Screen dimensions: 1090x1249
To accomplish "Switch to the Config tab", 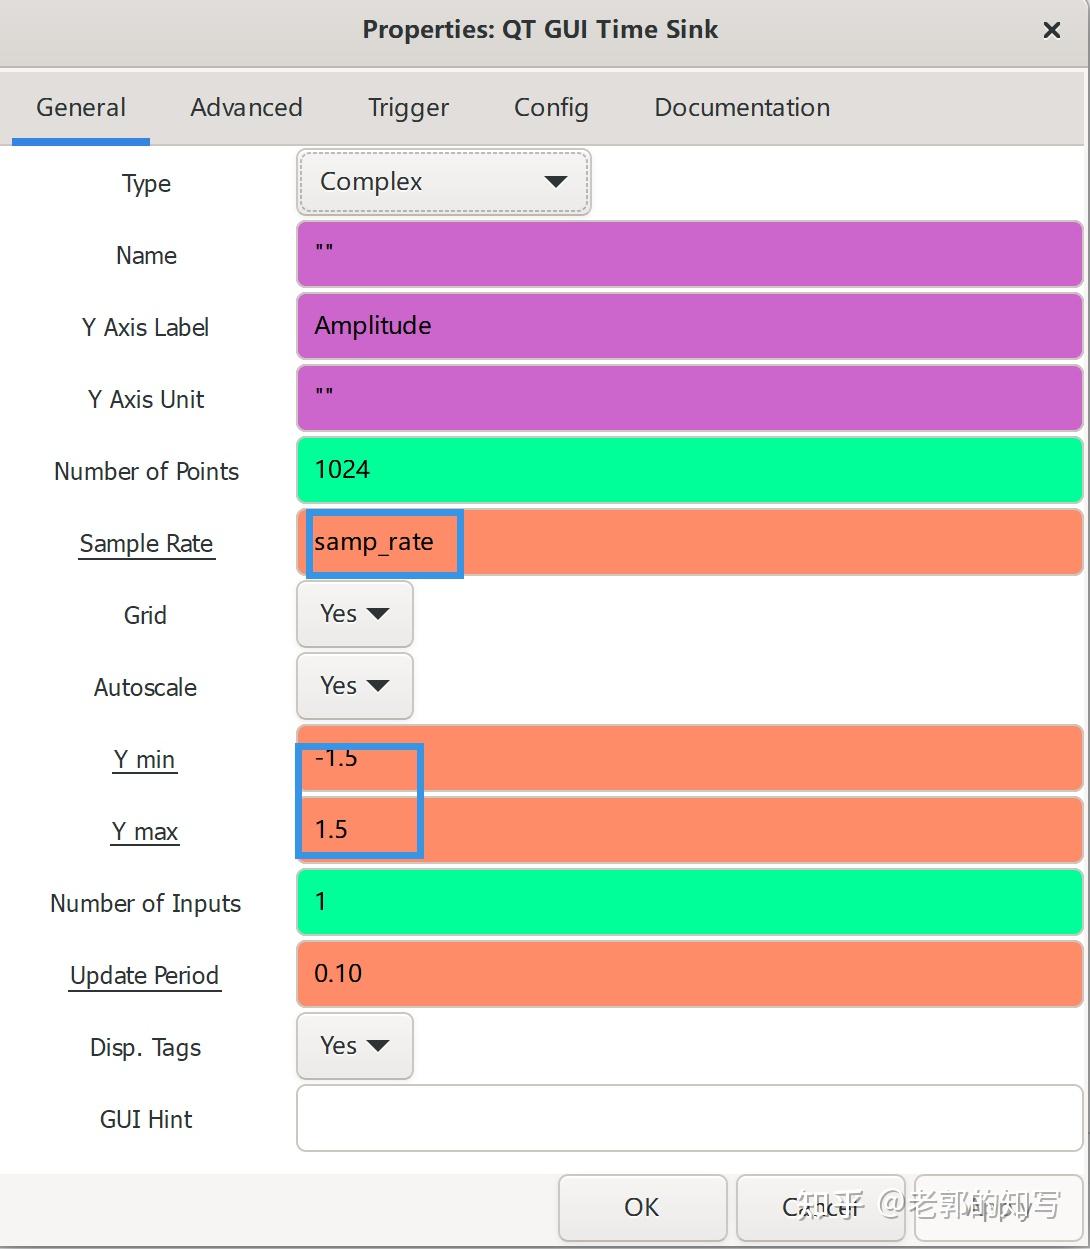I will (x=551, y=108).
